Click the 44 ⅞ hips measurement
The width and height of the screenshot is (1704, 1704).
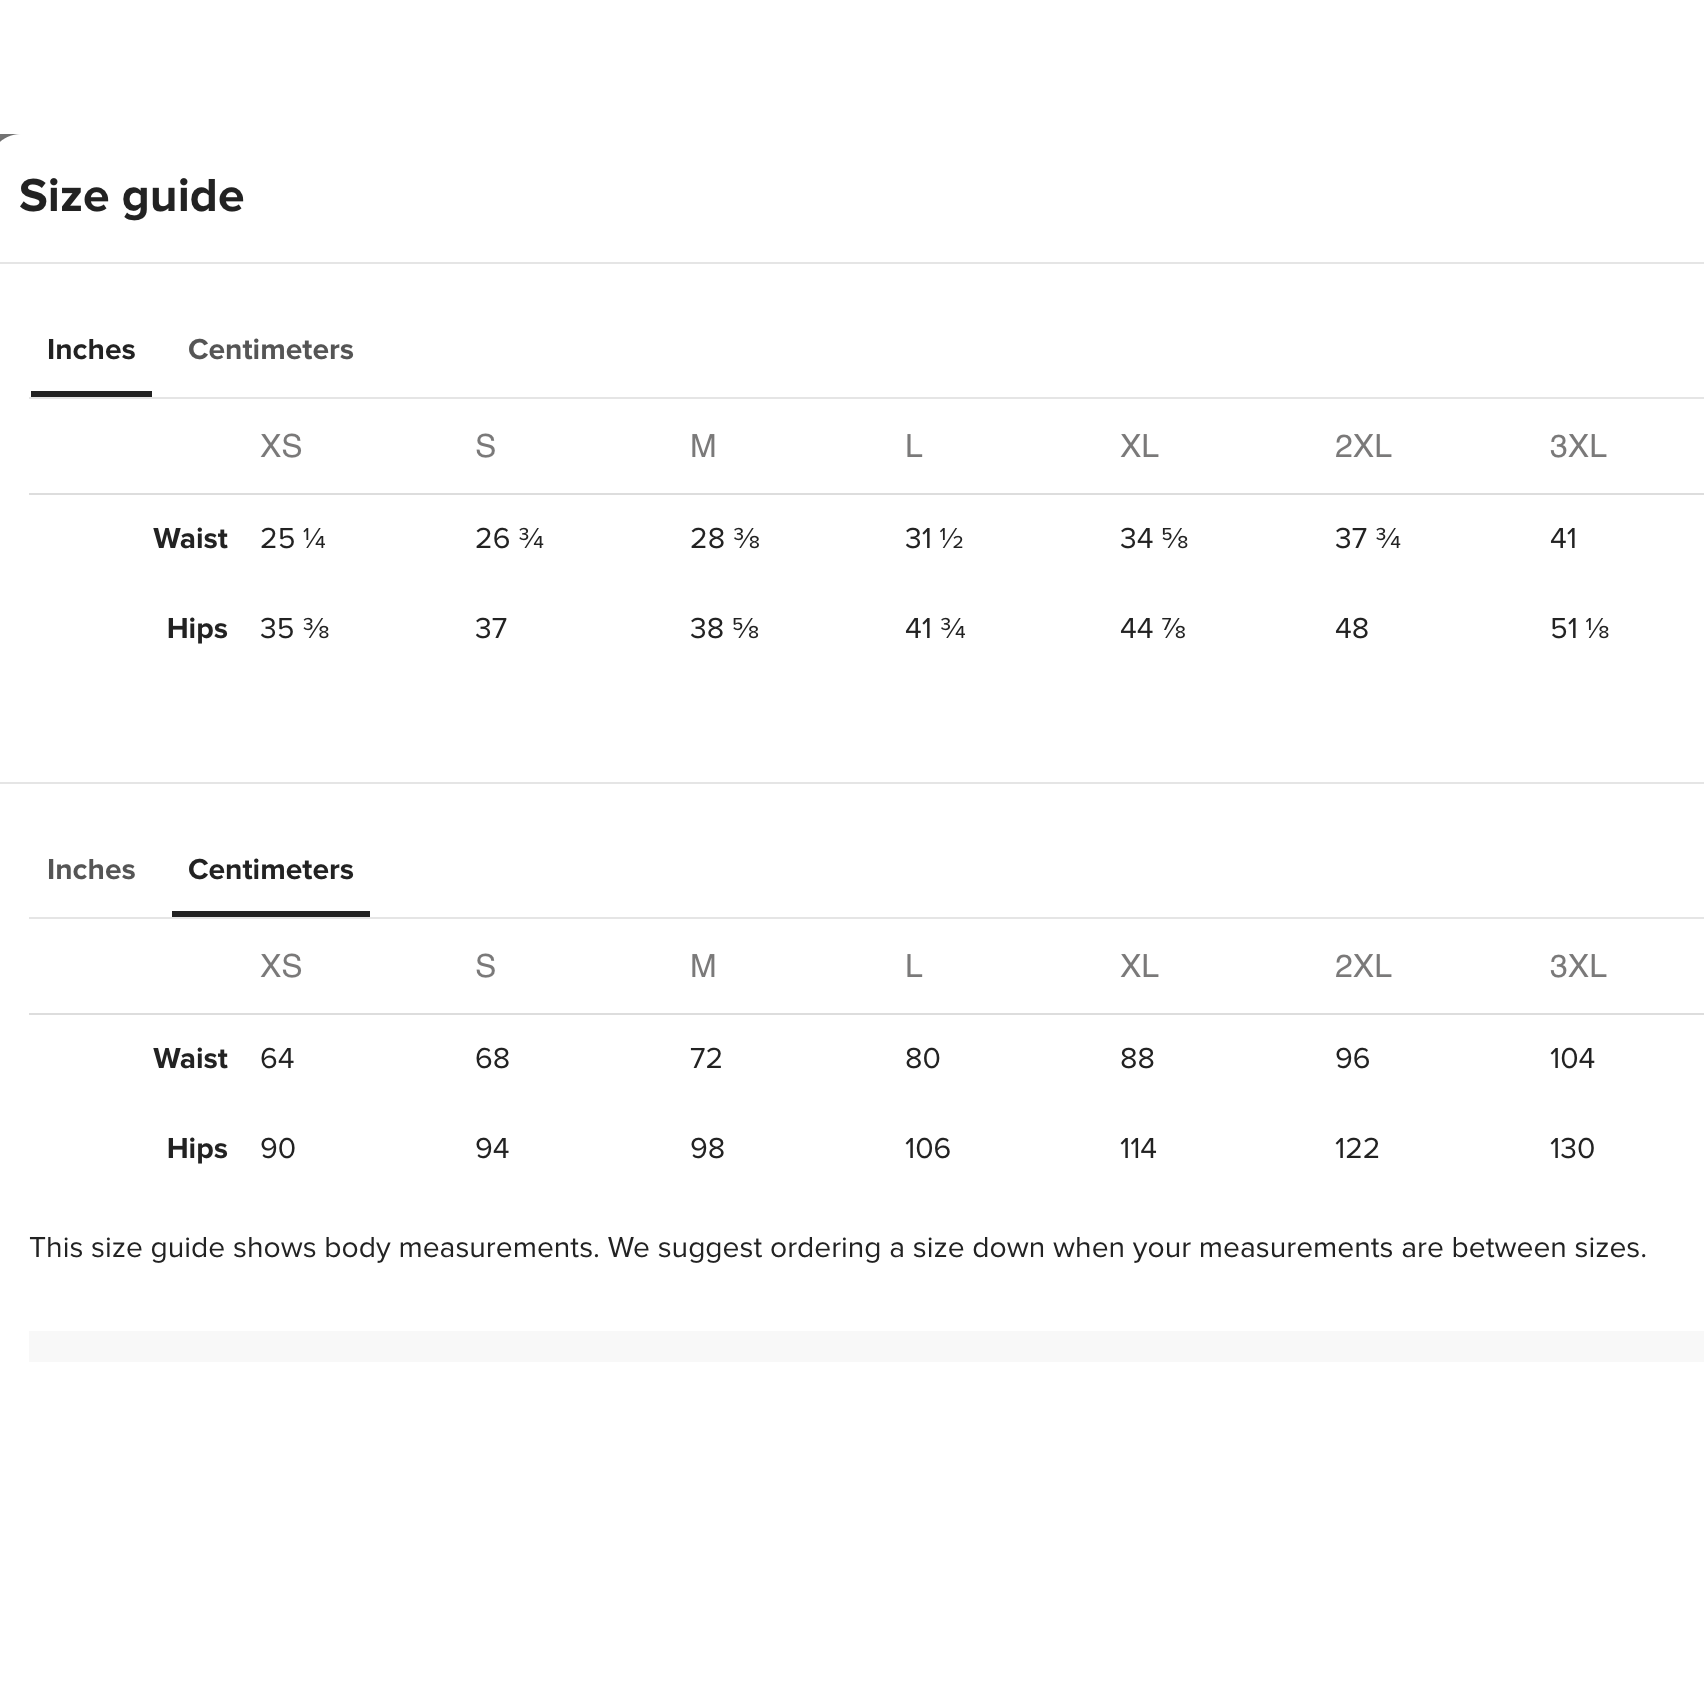(1152, 629)
